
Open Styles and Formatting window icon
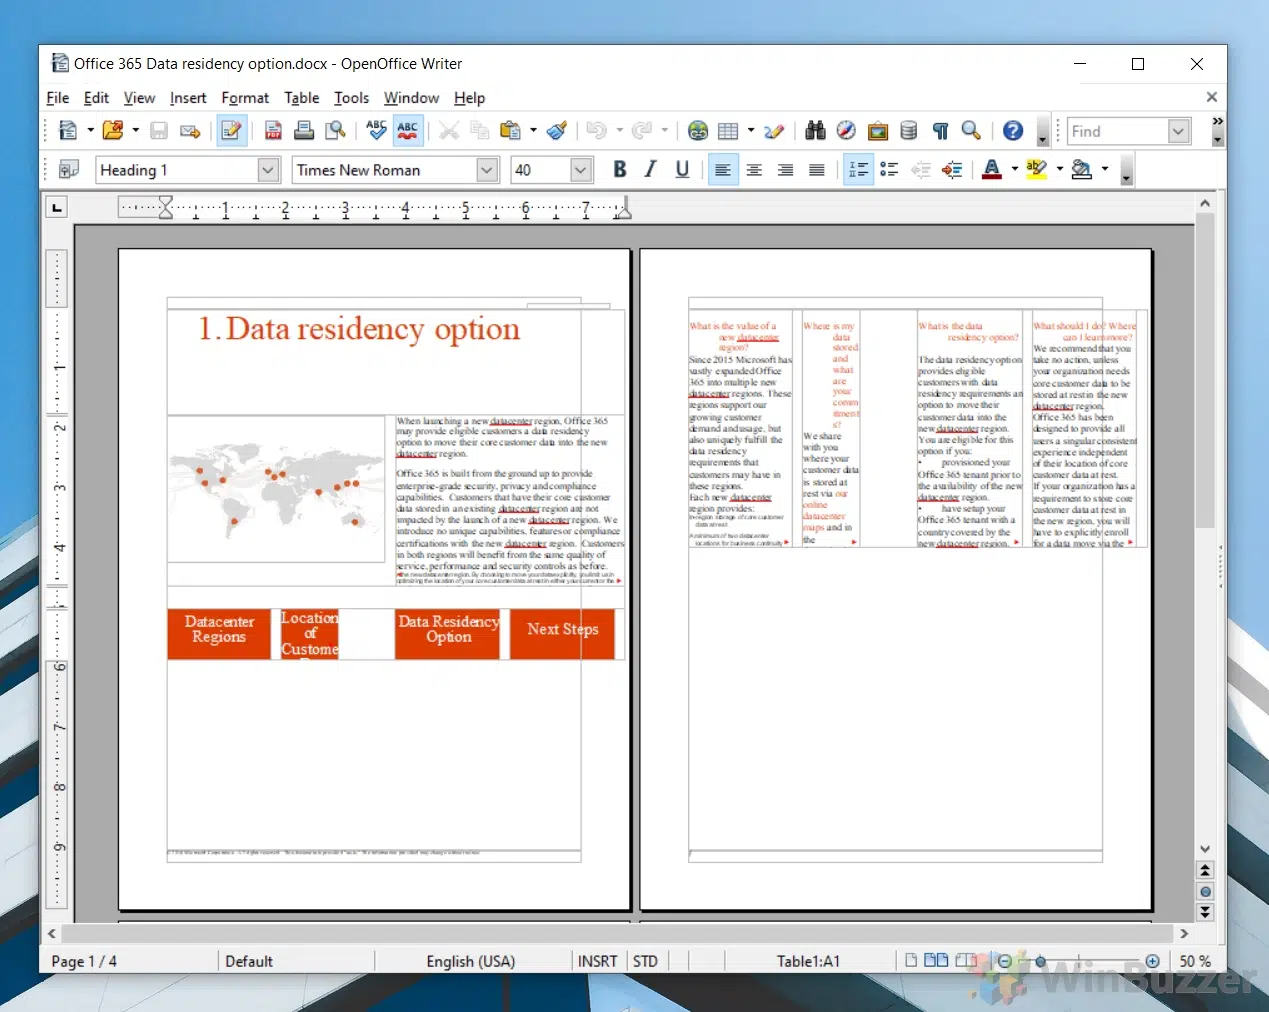[69, 170]
